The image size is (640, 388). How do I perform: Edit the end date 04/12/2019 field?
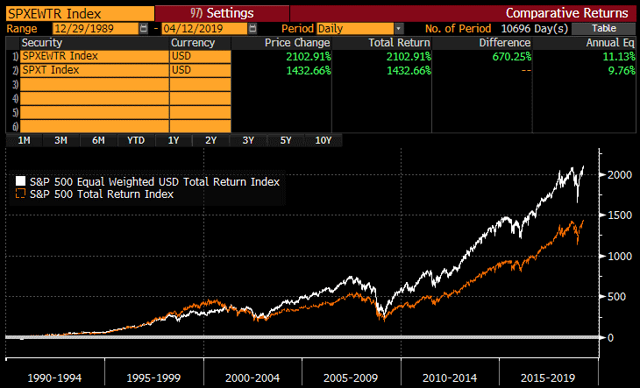pos(204,29)
